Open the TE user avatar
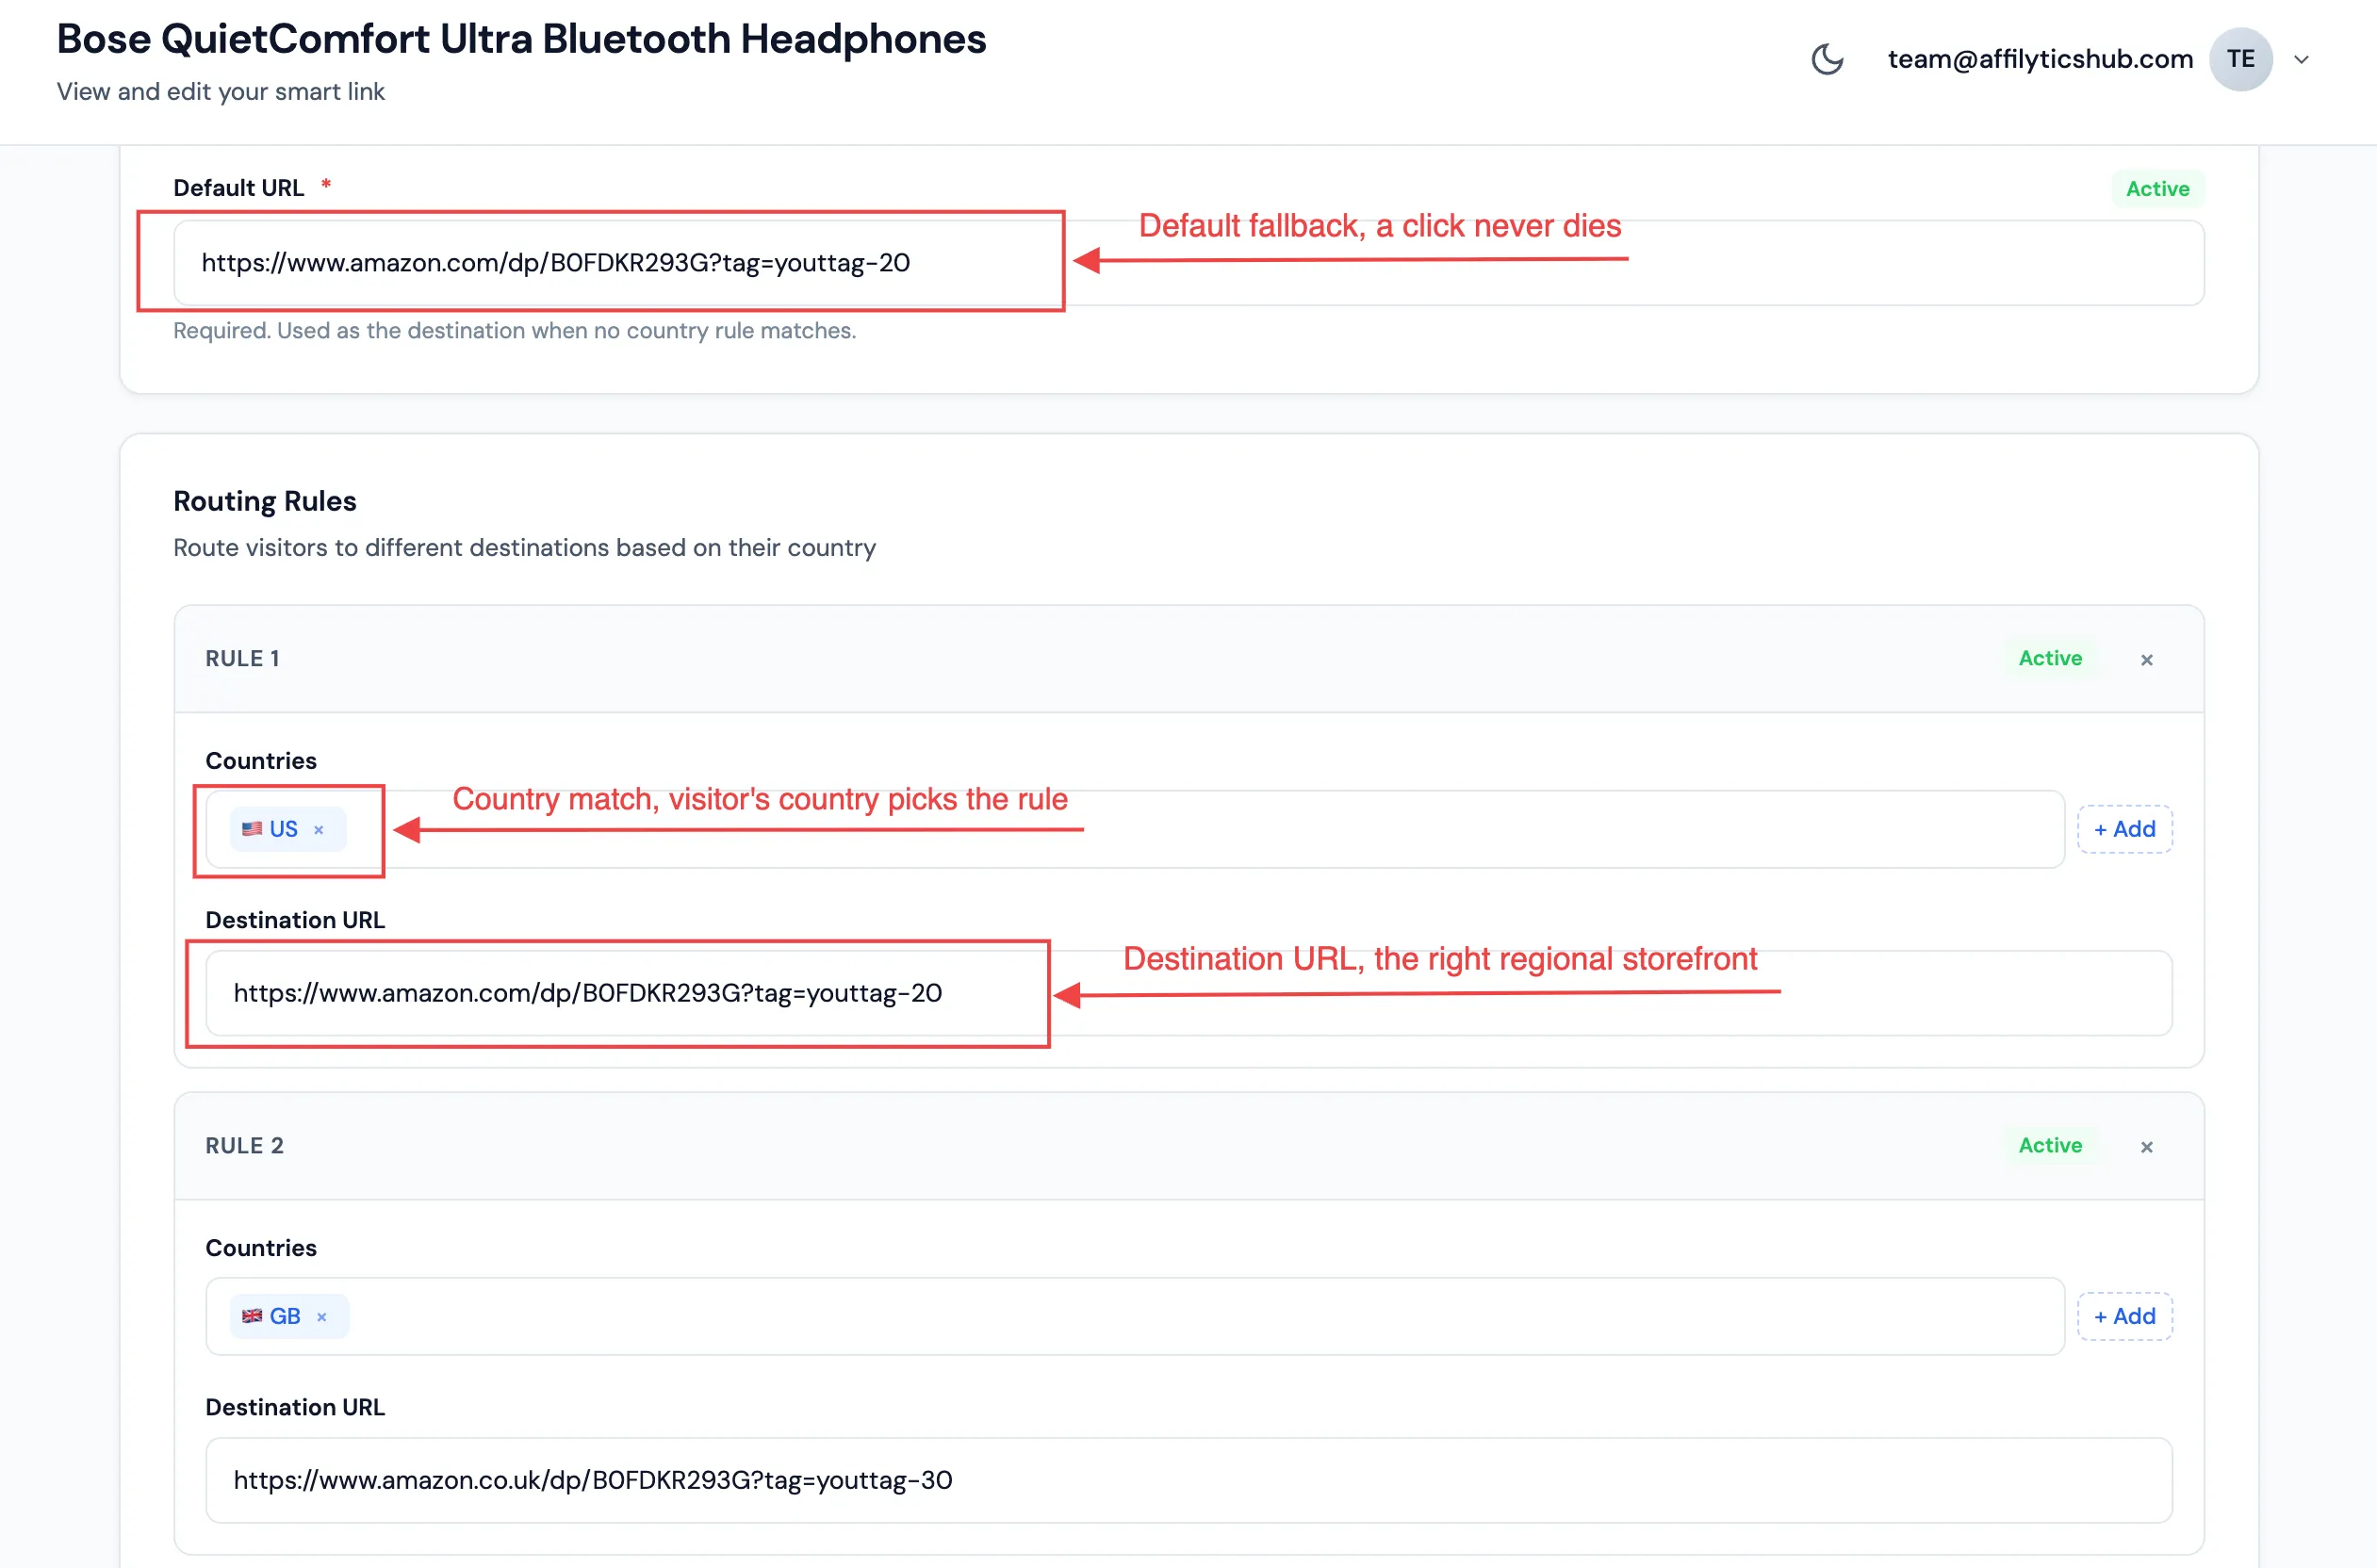Viewport: 2377px width, 1568px height. (2240, 59)
